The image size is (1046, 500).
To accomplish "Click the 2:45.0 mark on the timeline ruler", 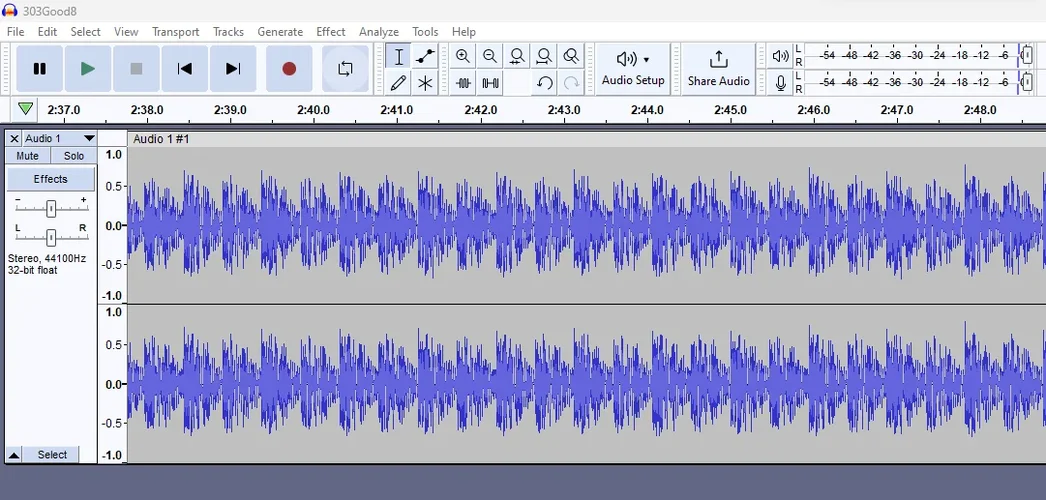I will 730,110.
